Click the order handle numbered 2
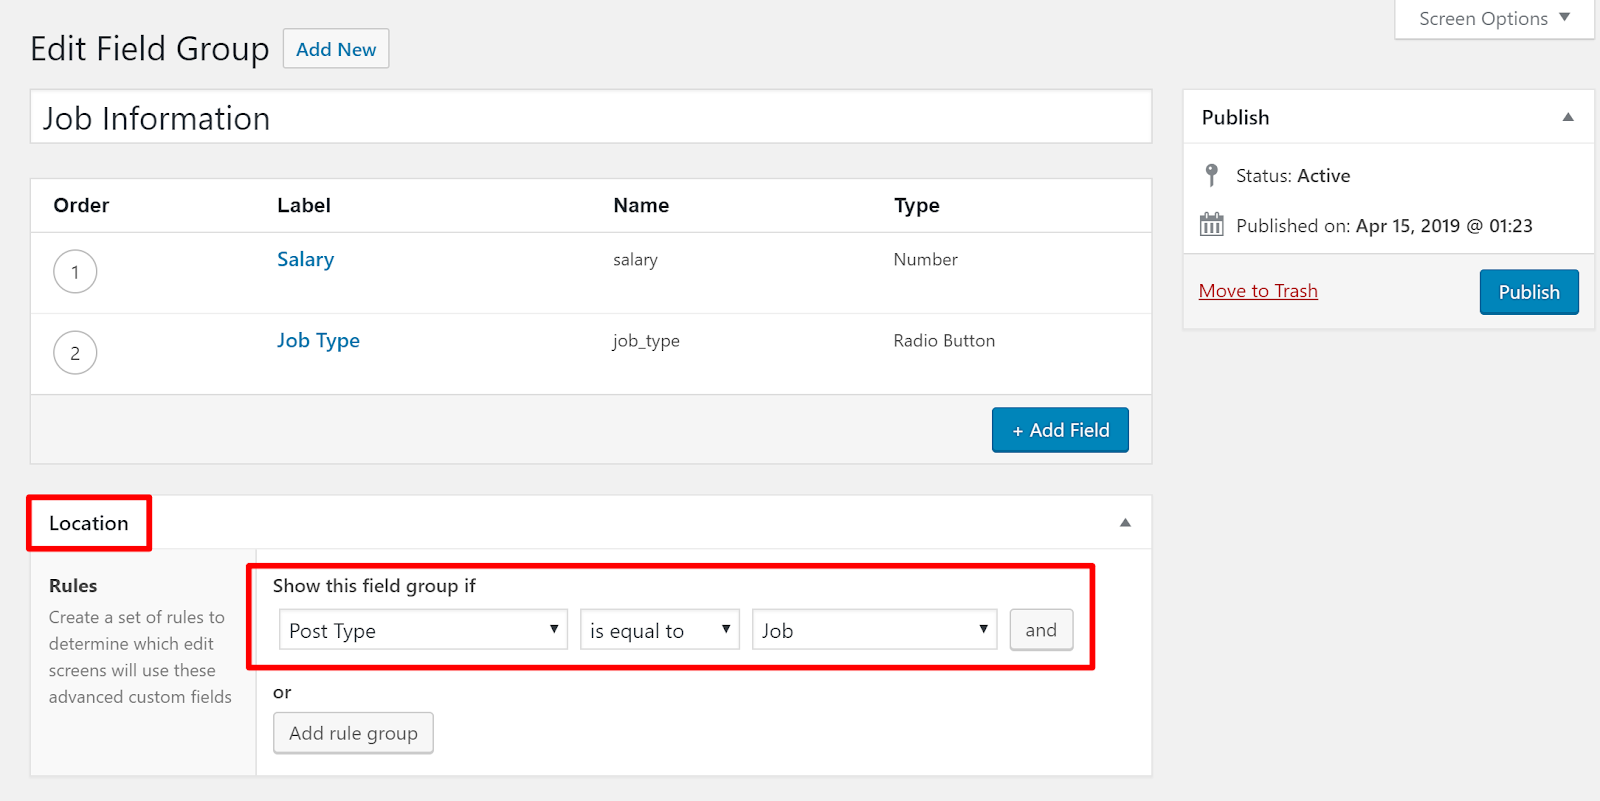The image size is (1600, 801). coord(75,353)
